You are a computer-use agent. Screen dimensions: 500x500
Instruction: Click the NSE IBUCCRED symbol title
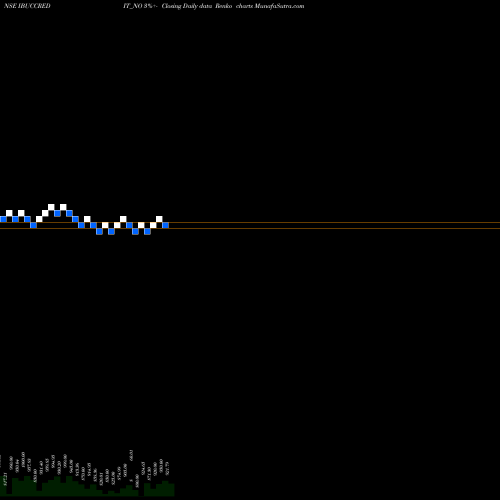(27, 6)
